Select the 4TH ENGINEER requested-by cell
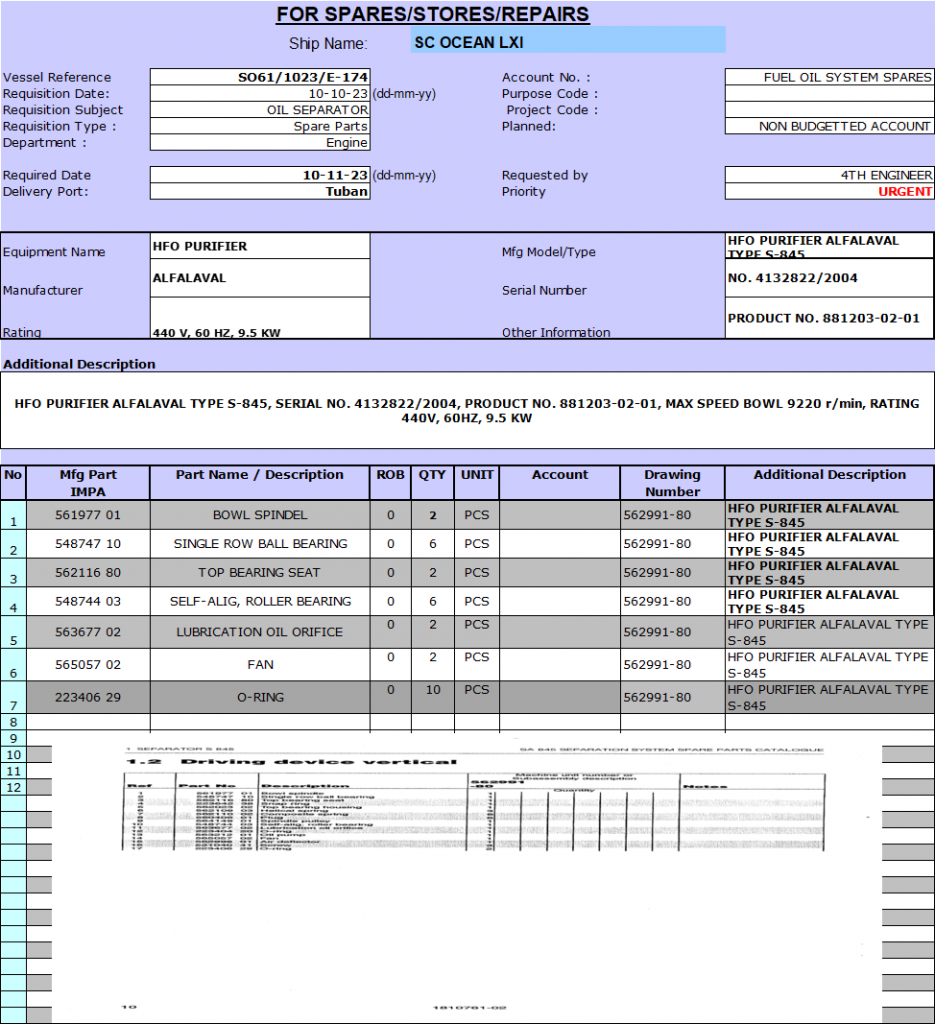Image resolution: width=935 pixels, height=1024 pixels. (829, 175)
